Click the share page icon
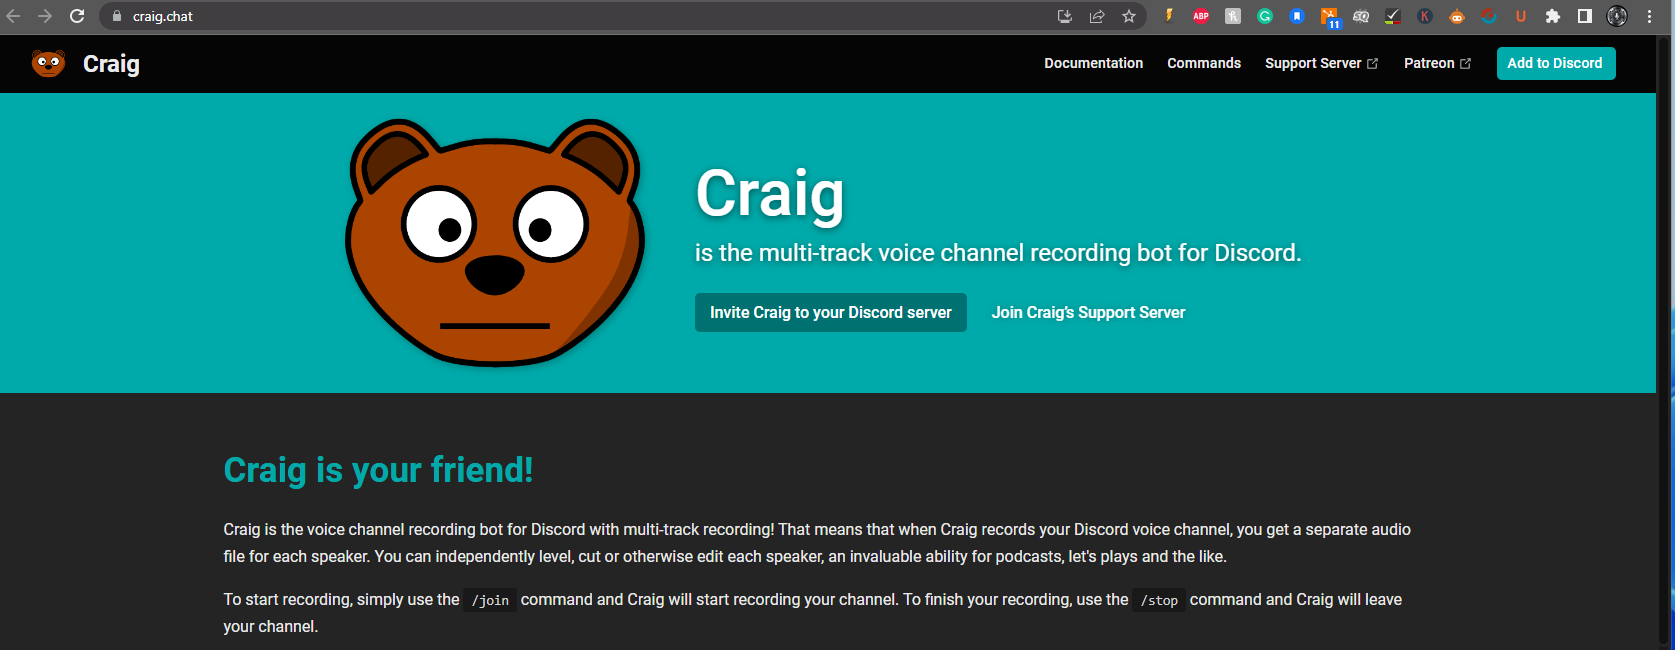This screenshot has width=1675, height=650. (x=1097, y=16)
